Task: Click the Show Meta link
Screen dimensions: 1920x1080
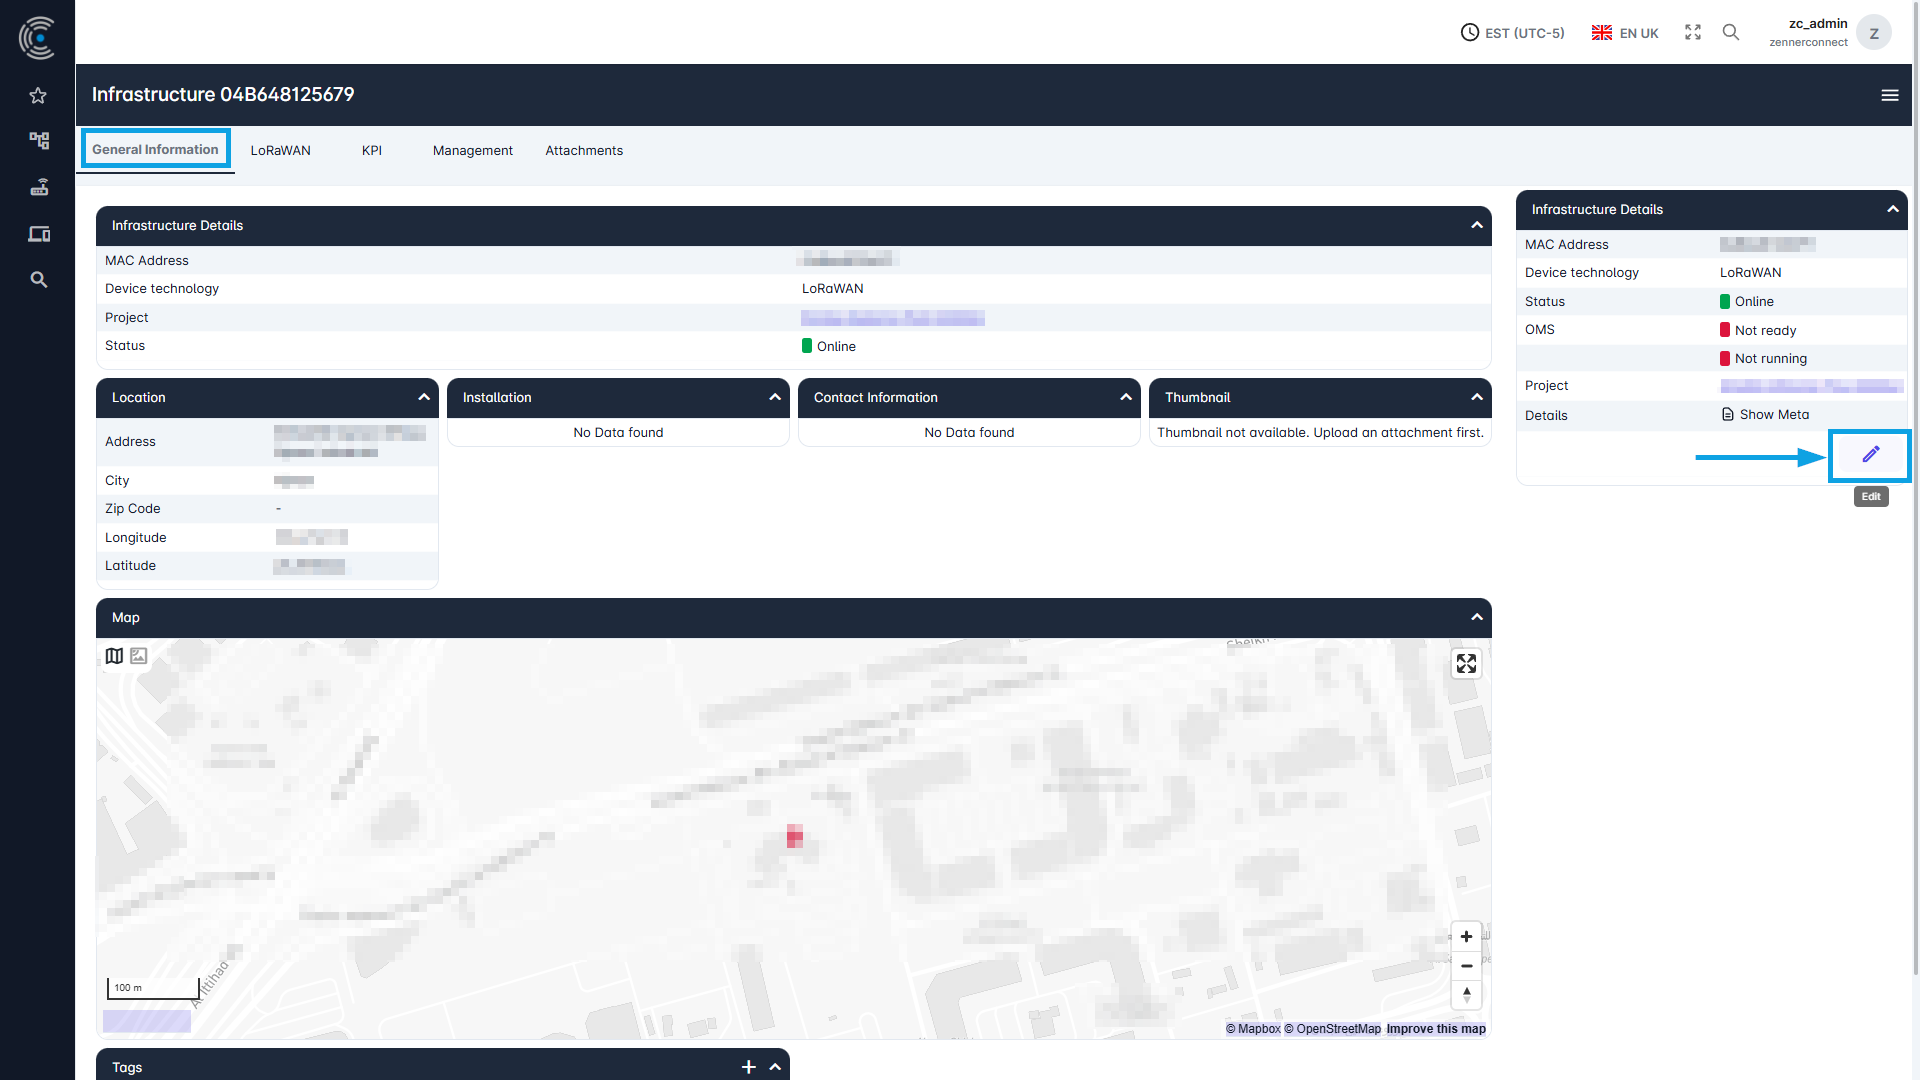Action: [1773, 414]
